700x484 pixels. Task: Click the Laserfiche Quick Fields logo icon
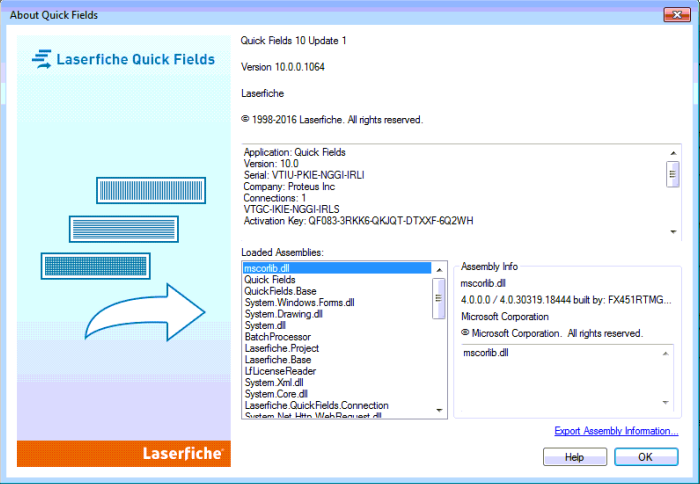tap(42, 59)
